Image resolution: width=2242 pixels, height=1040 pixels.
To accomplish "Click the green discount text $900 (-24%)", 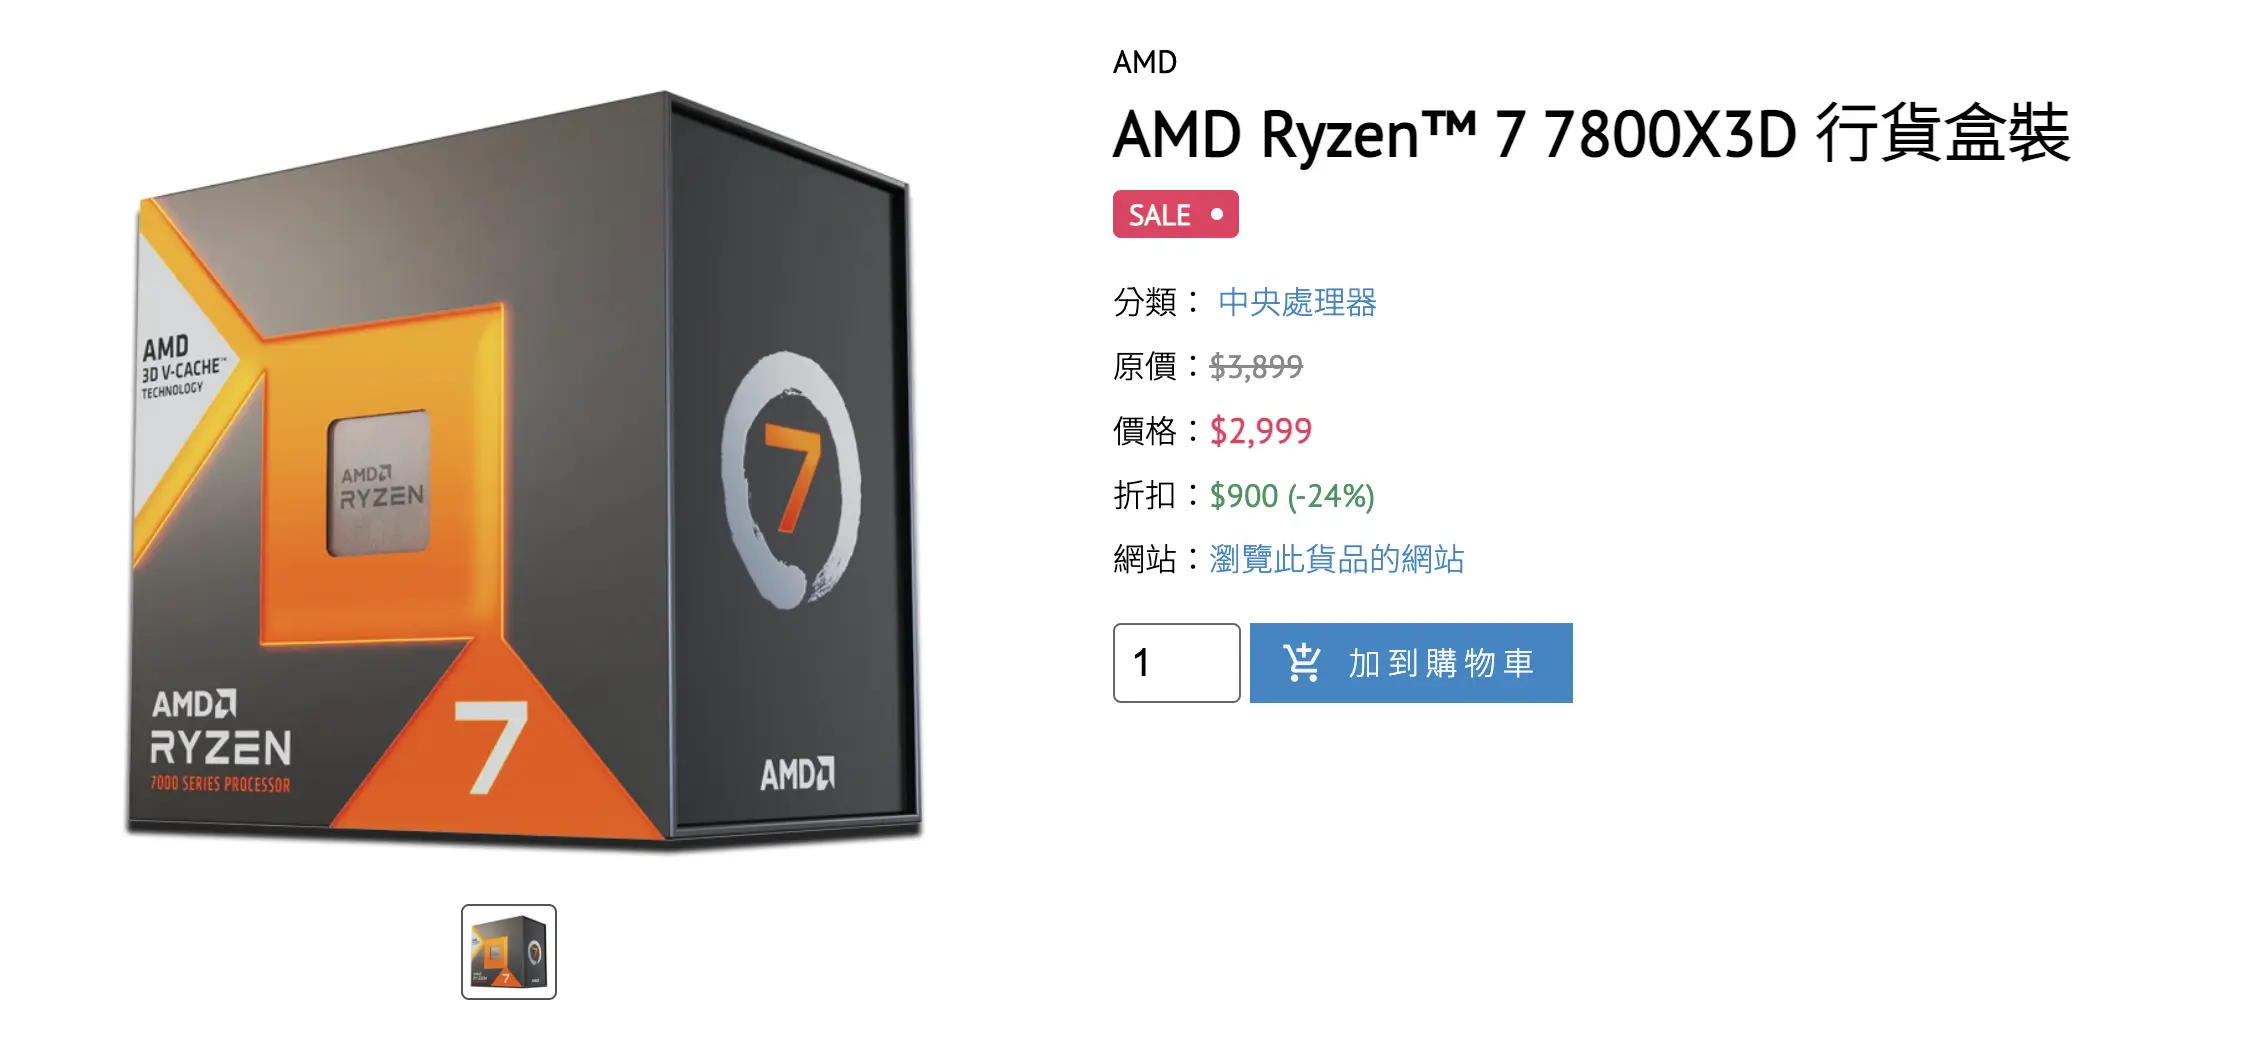I will [x=1292, y=495].
